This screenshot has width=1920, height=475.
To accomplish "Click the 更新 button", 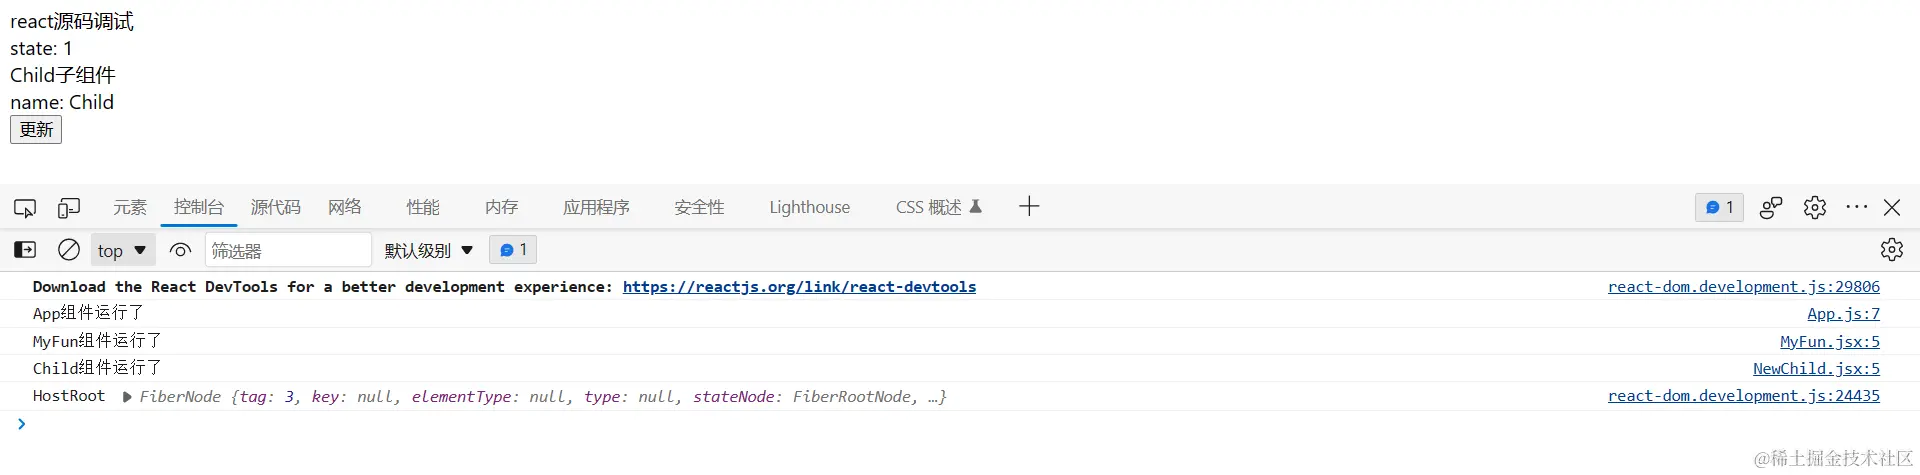I will point(36,130).
